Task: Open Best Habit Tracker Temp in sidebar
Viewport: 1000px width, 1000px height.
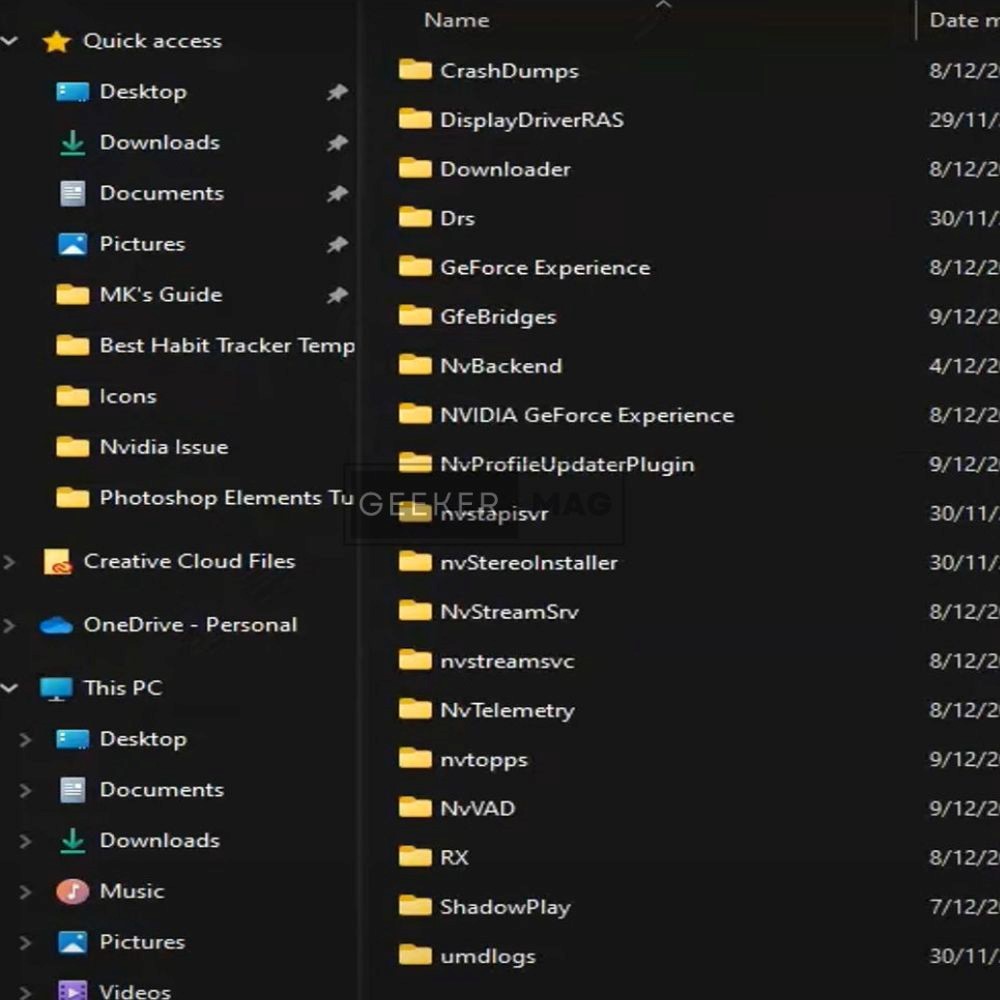Action: 228,346
